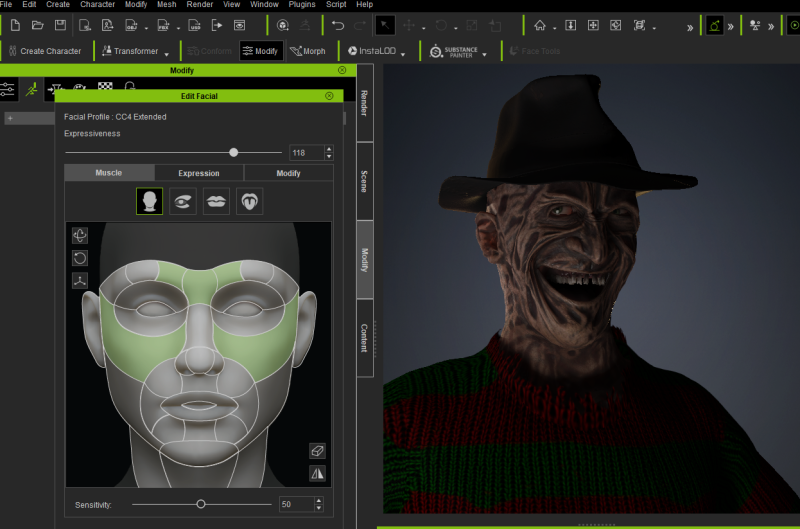Open the sliders tab icon in Modify panel

(8, 89)
